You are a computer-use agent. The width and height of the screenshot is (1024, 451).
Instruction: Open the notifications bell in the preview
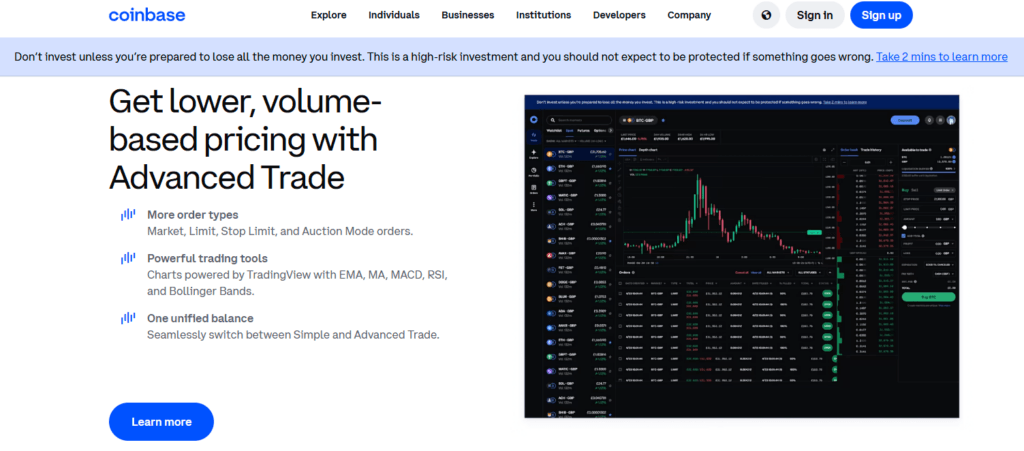click(x=929, y=120)
